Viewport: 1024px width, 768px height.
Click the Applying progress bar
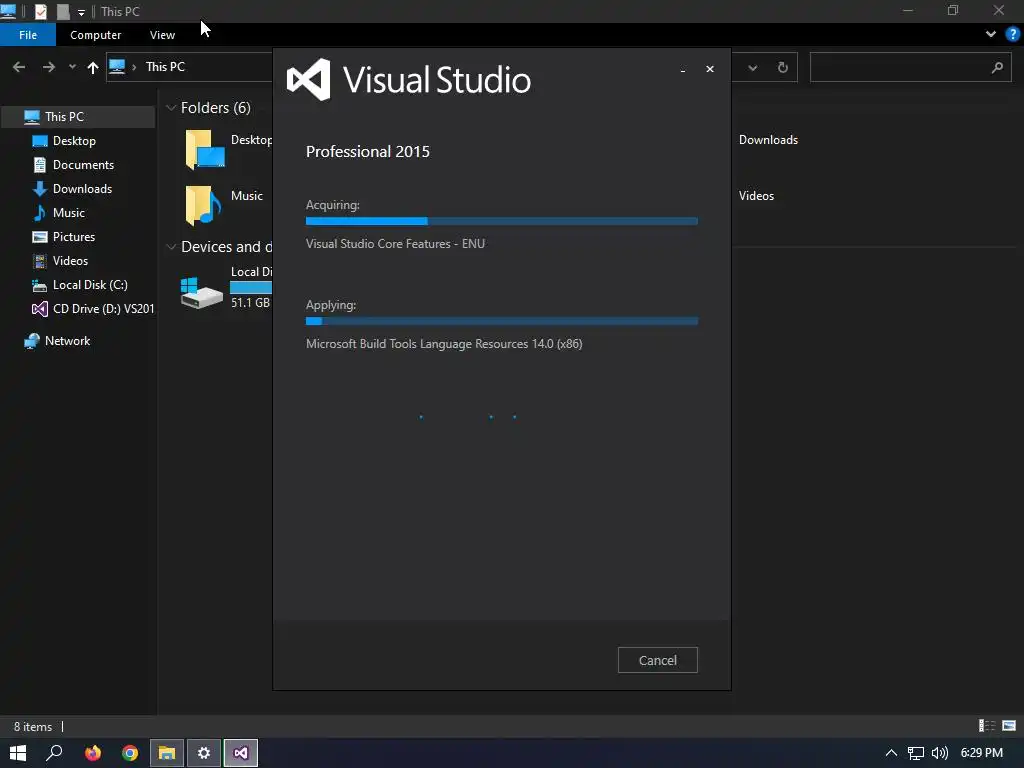pyautogui.click(x=502, y=321)
